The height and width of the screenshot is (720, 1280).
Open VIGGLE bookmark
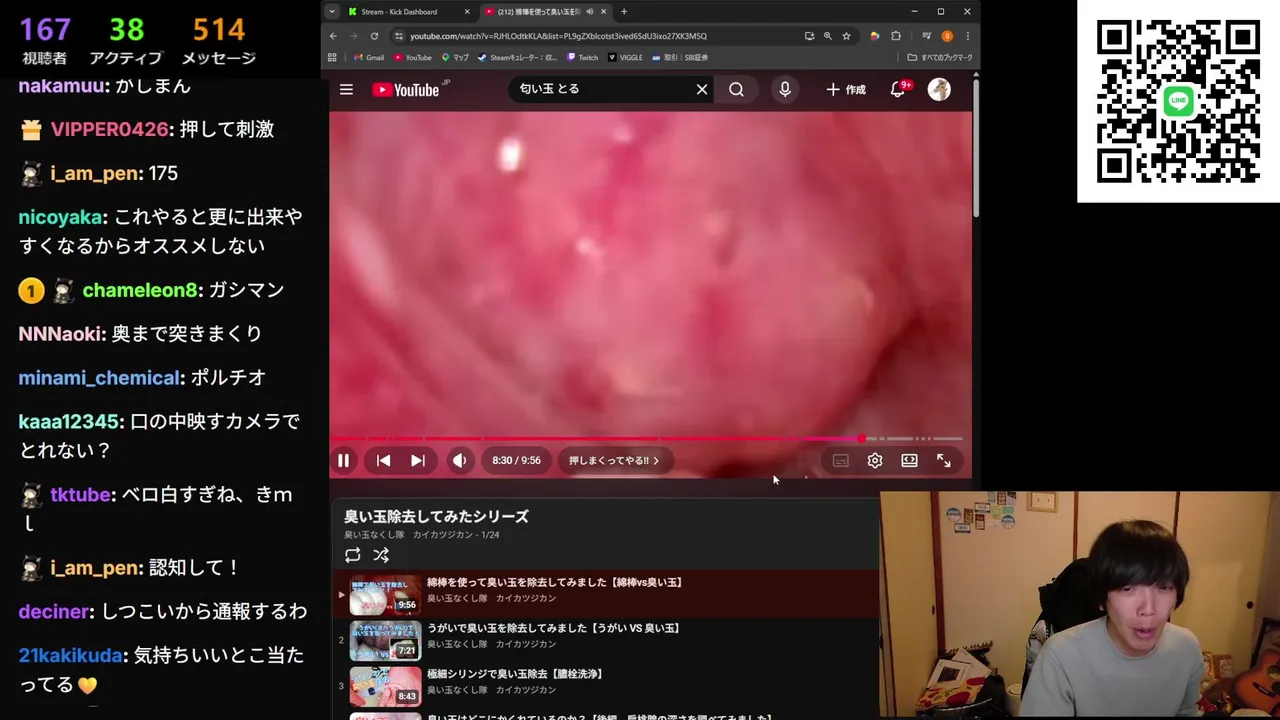(626, 58)
